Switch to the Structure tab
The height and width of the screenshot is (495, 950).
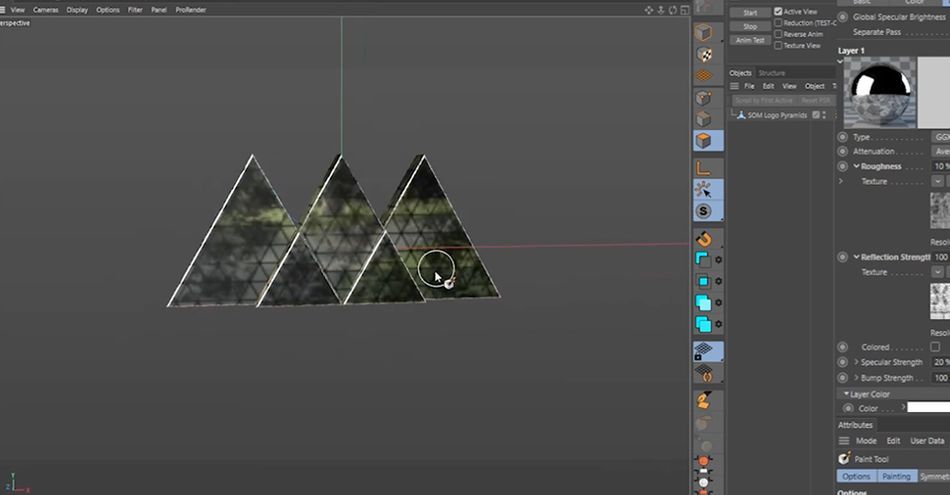771,73
